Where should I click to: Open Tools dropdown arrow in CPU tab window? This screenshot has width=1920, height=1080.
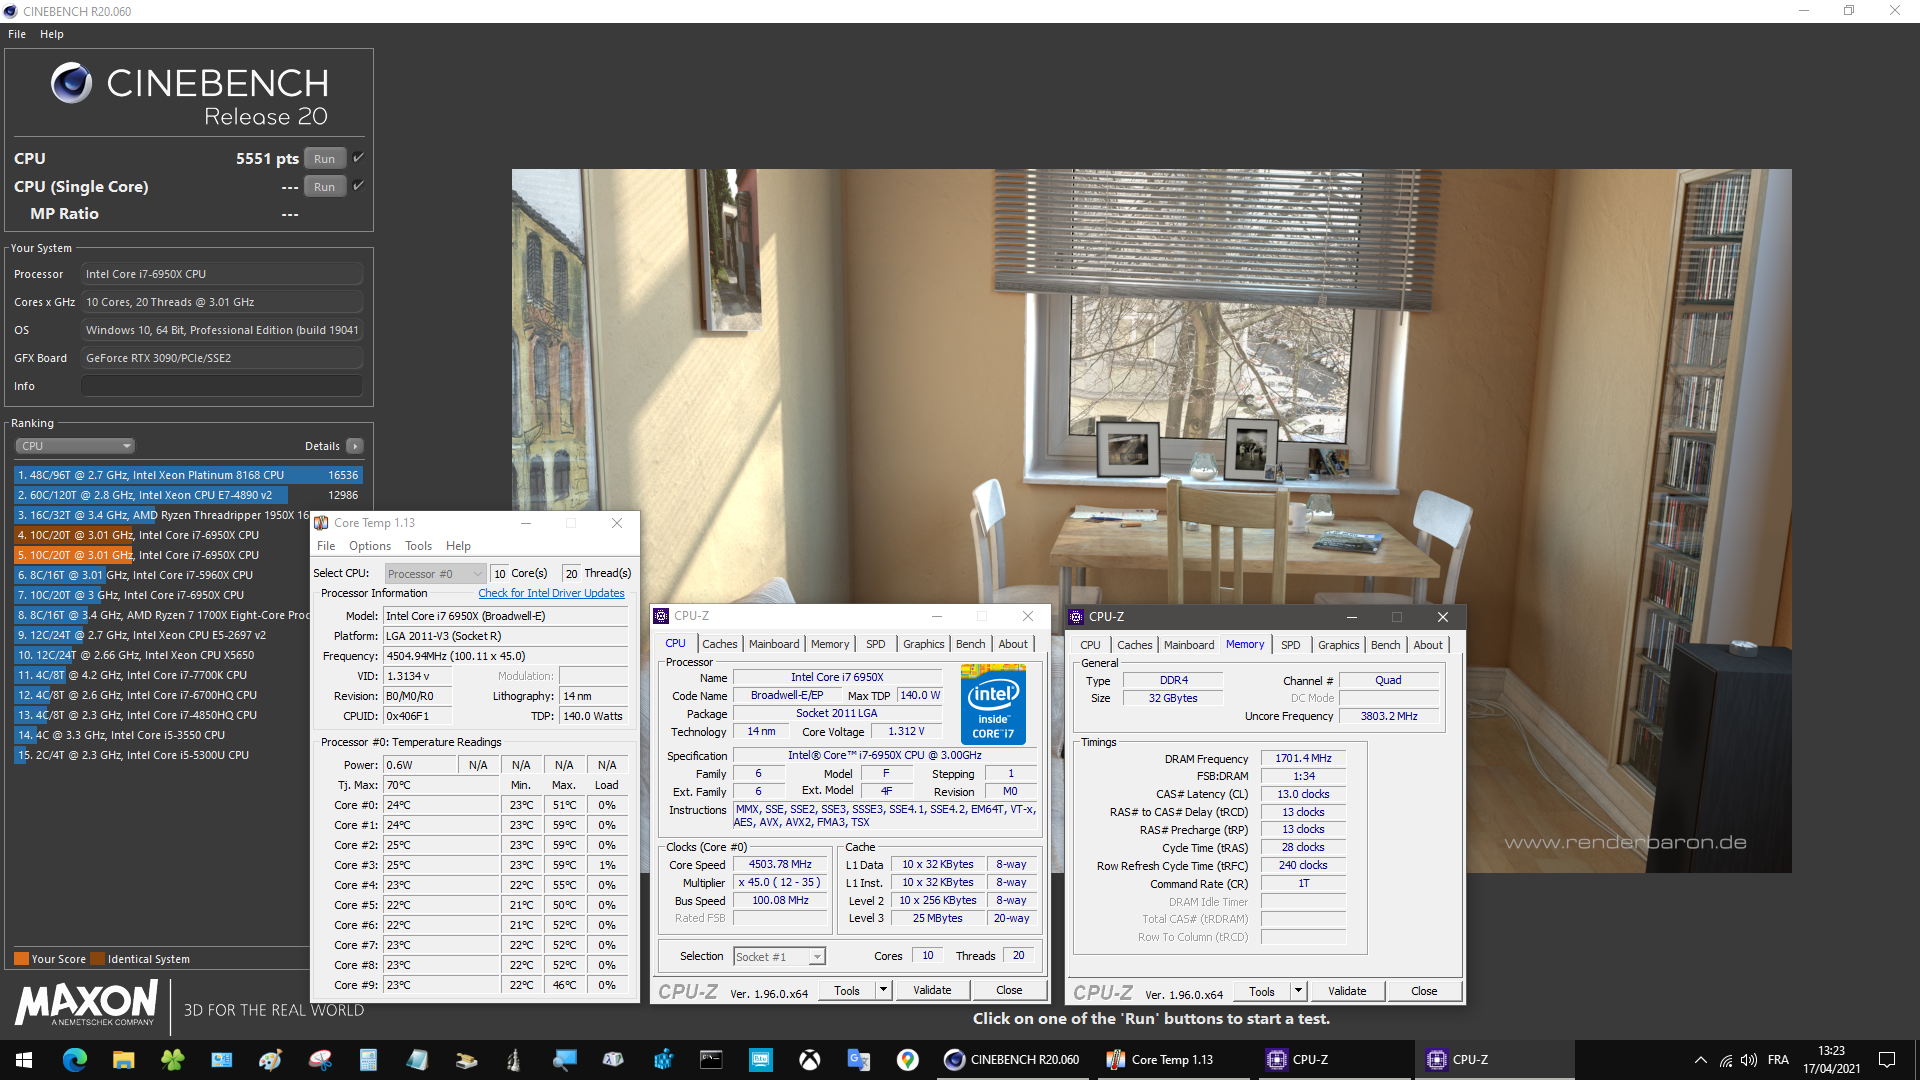point(883,990)
